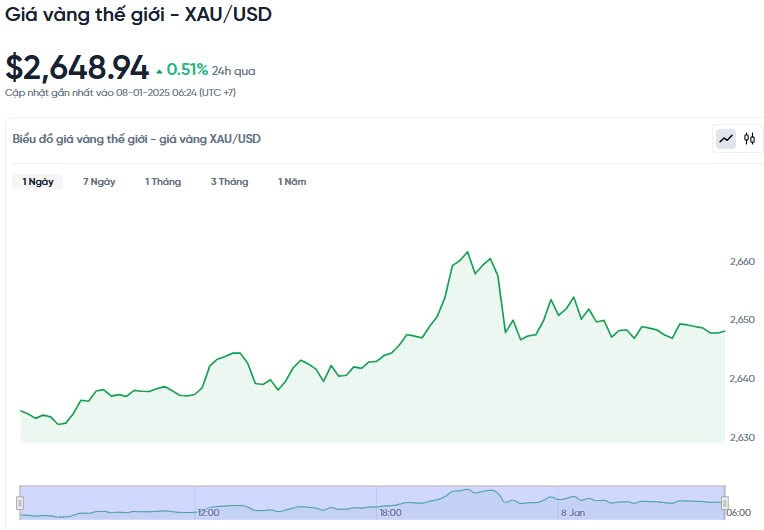The width and height of the screenshot is (764, 530).
Task: Click the 8 Jan marker on navigator
Action: point(572,512)
